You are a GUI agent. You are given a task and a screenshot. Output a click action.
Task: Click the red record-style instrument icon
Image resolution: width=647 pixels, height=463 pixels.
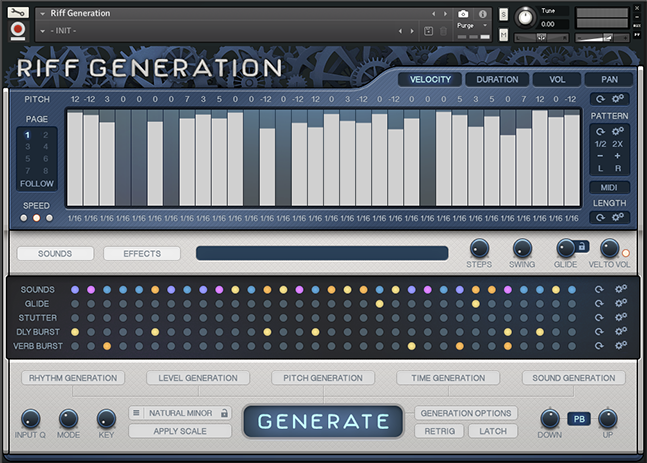(17, 30)
